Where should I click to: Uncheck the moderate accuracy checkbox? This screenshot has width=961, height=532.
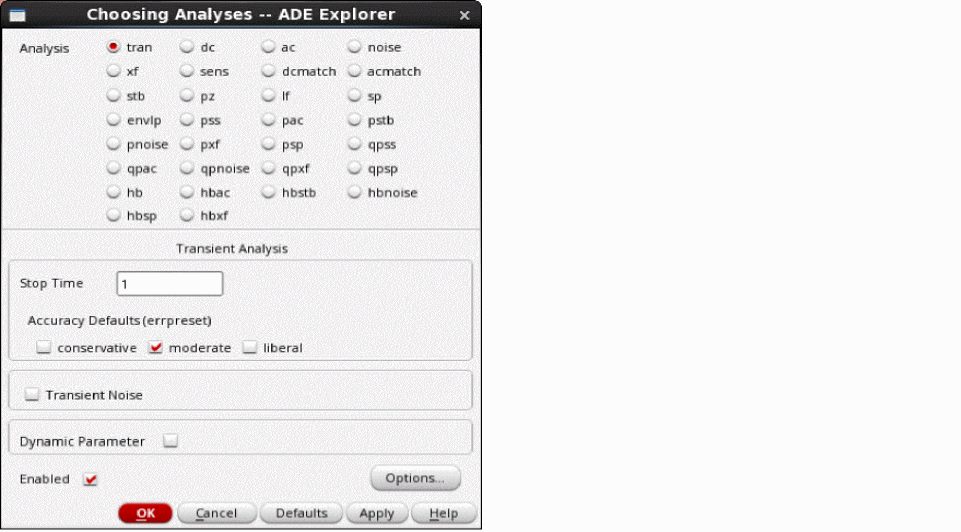pos(155,348)
